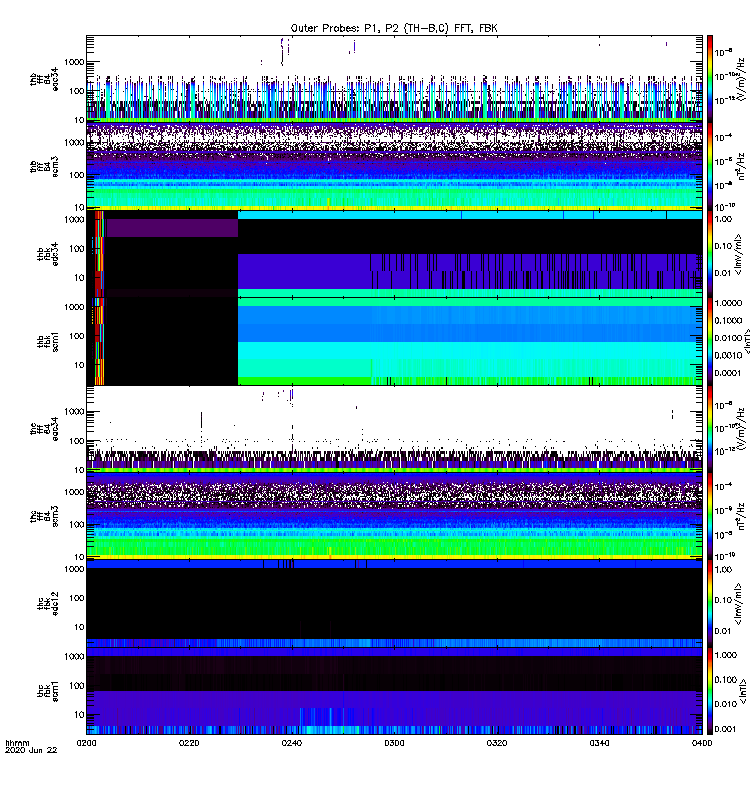Click the '0.010' color scale value

[x=726, y=704]
